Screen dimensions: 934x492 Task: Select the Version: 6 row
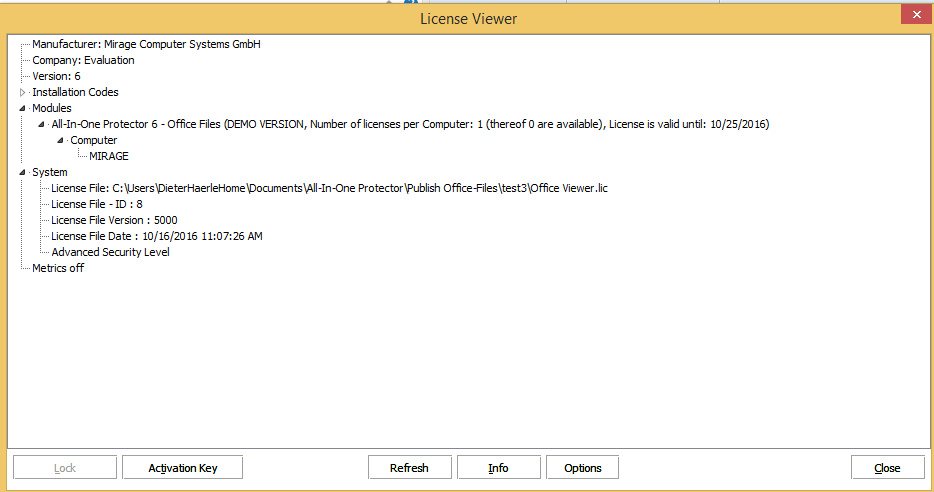[56, 76]
